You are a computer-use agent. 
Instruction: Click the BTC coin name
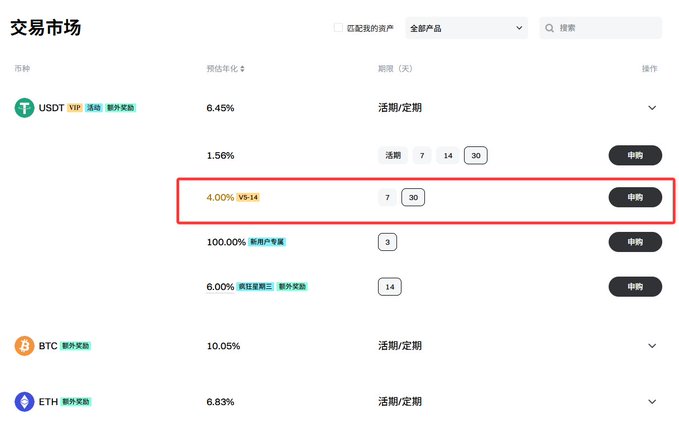coord(48,346)
